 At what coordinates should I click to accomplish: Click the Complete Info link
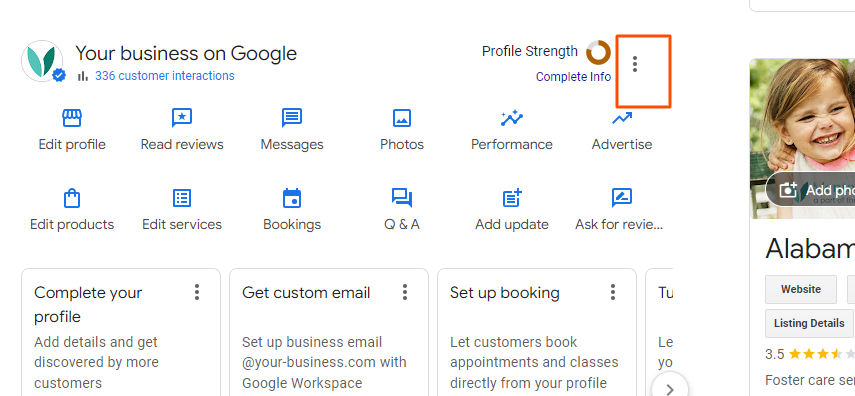tap(573, 77)
